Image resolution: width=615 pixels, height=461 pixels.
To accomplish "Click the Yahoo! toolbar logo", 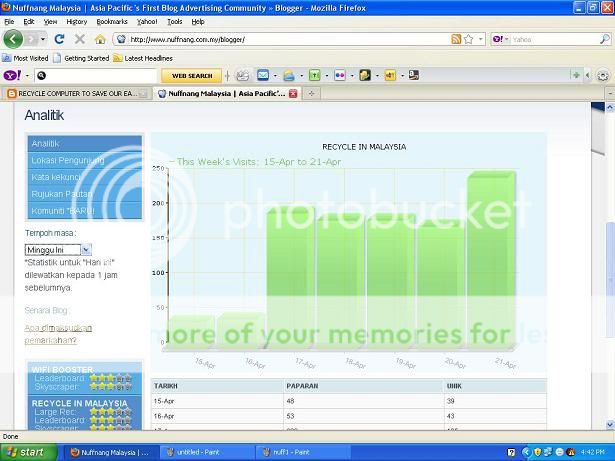I will 12,75.
